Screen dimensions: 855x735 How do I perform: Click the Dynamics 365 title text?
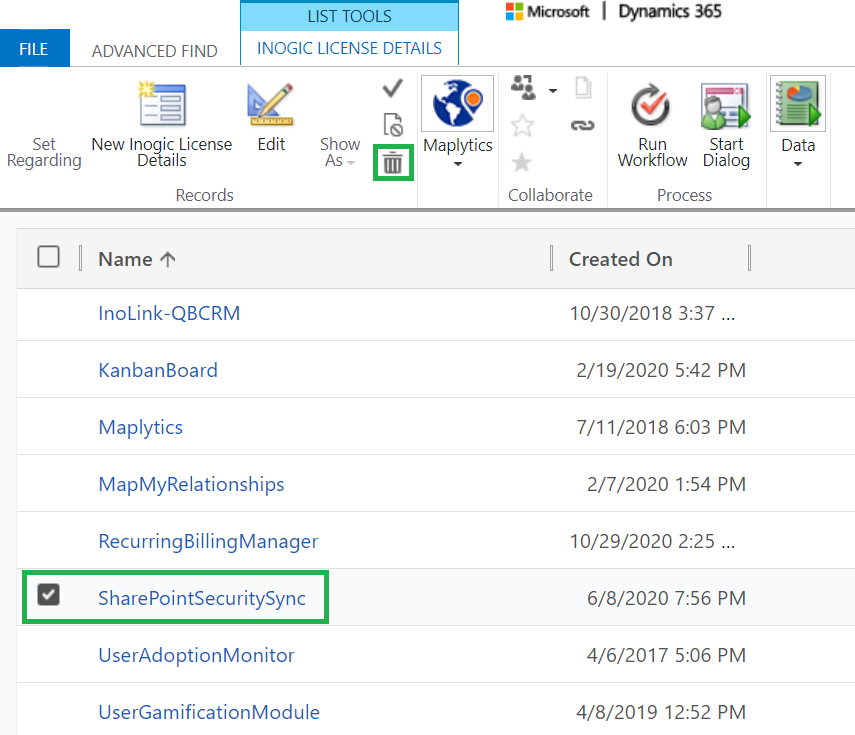(x=670, y=11)
